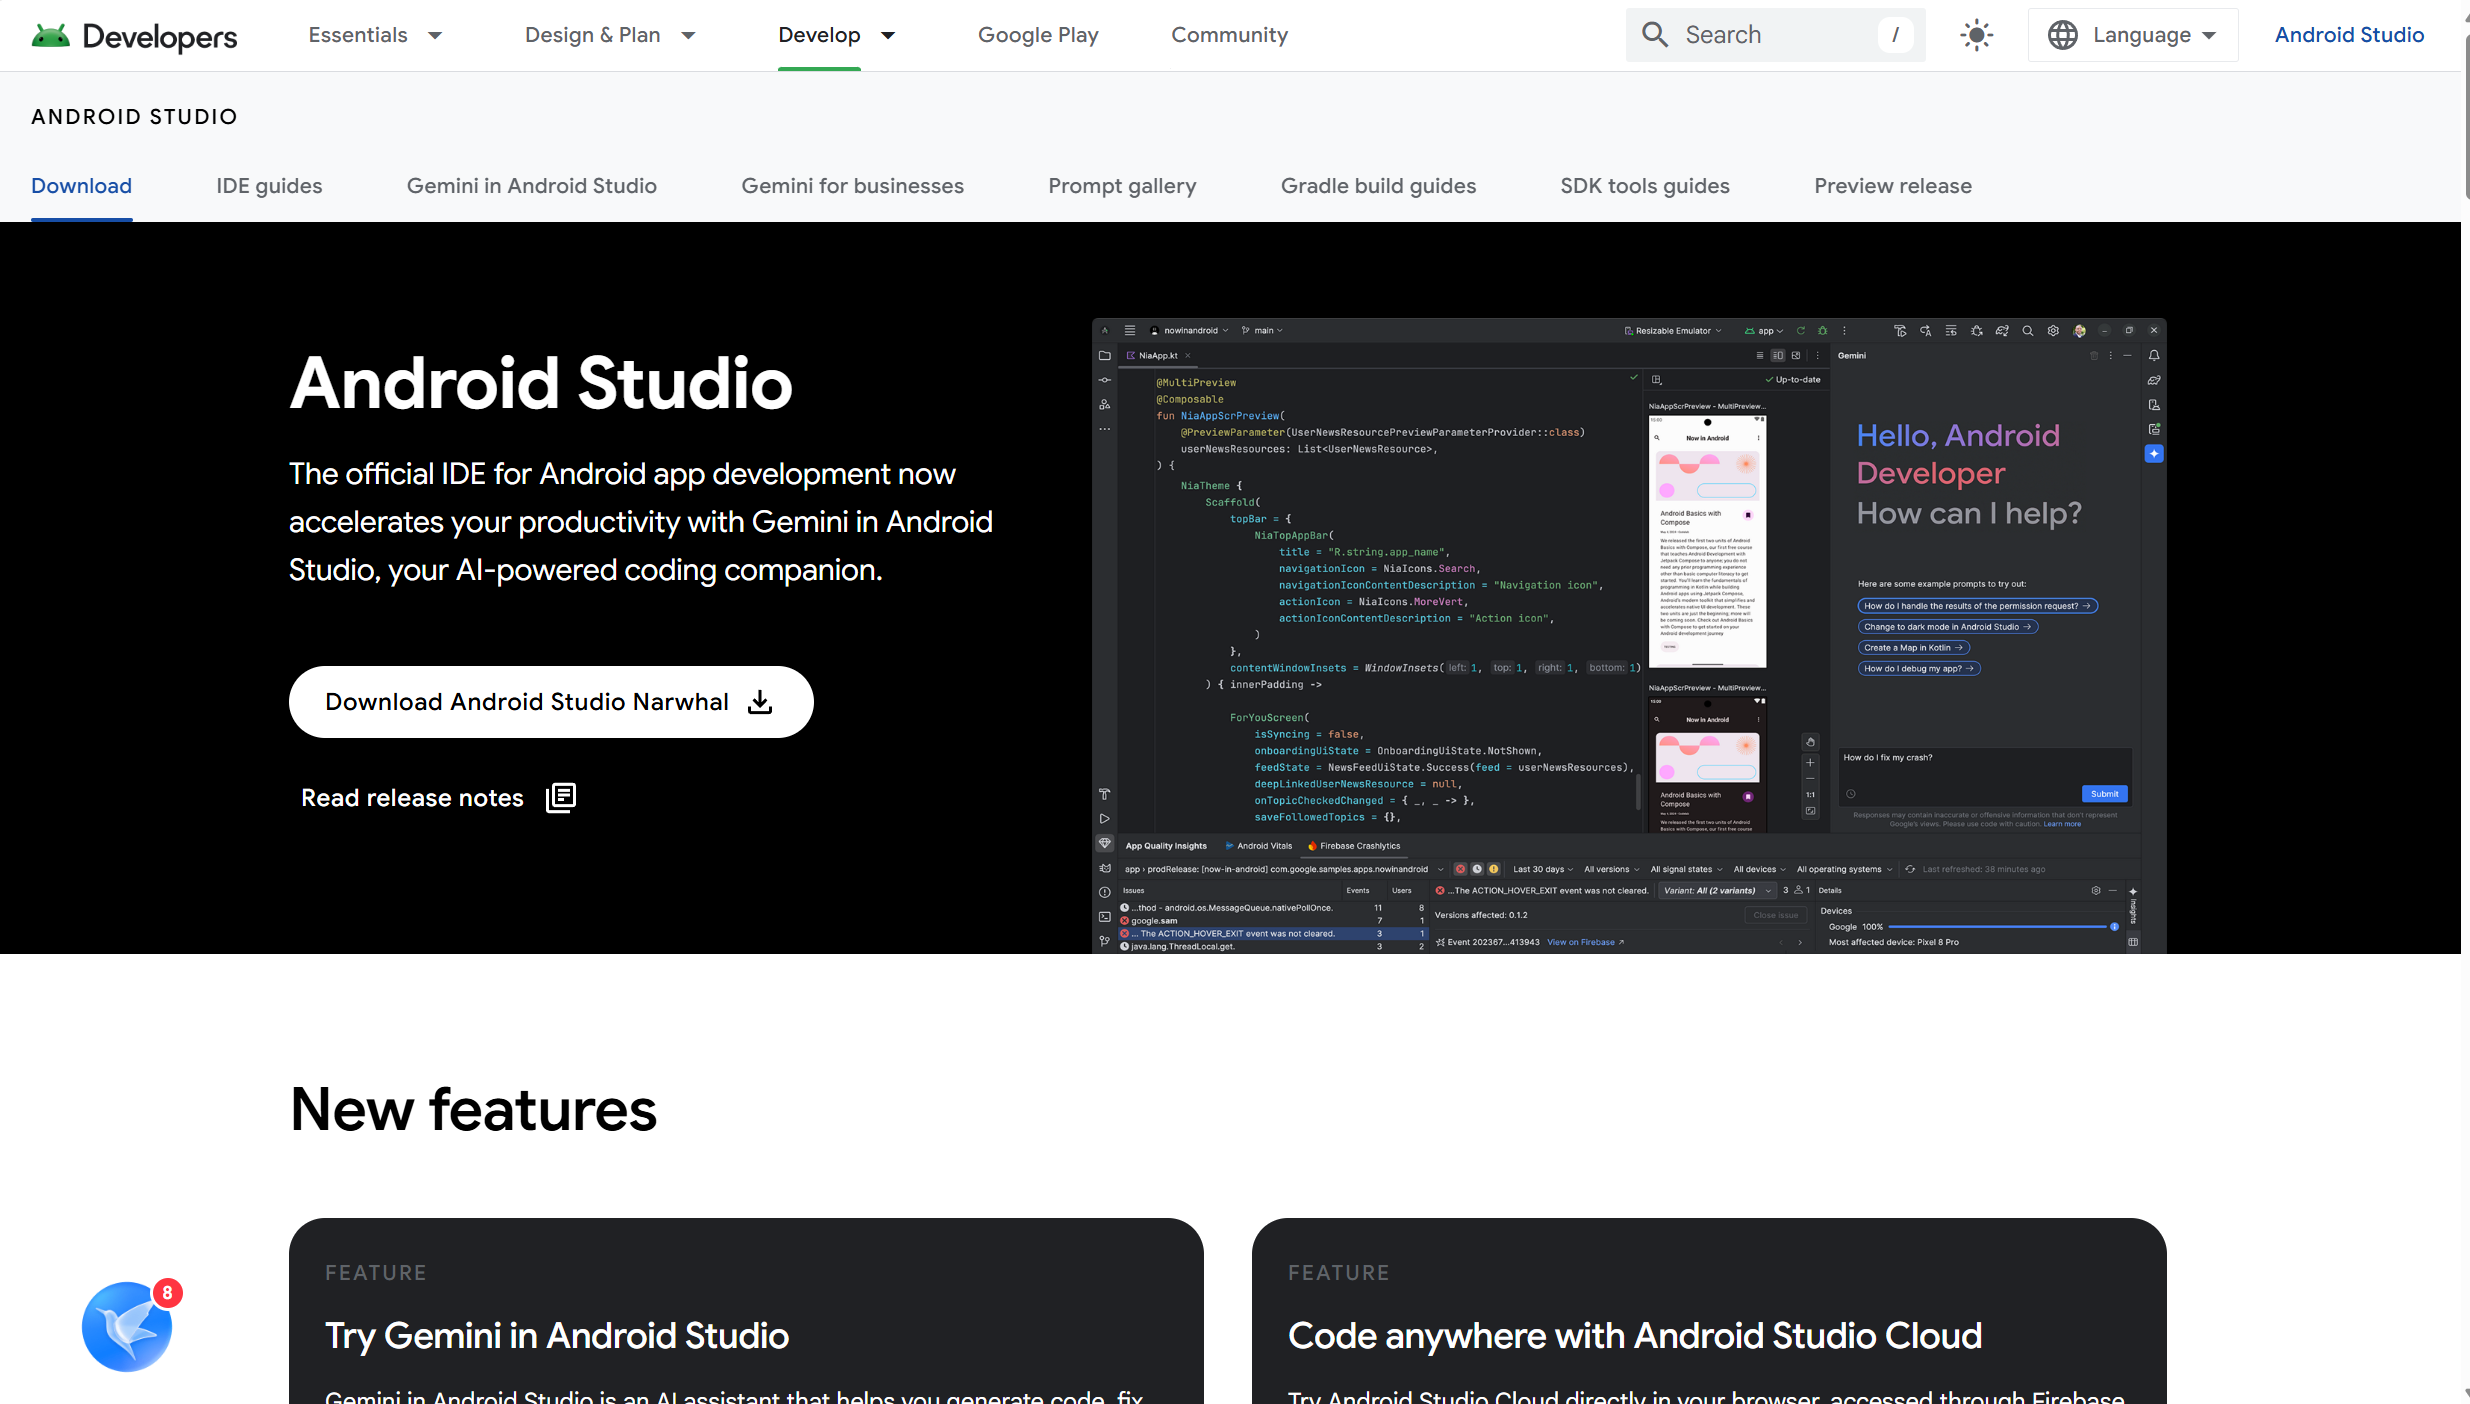Switch to Prompt gallery tab
2470x1404 pixels.
tap(1122, 186)
